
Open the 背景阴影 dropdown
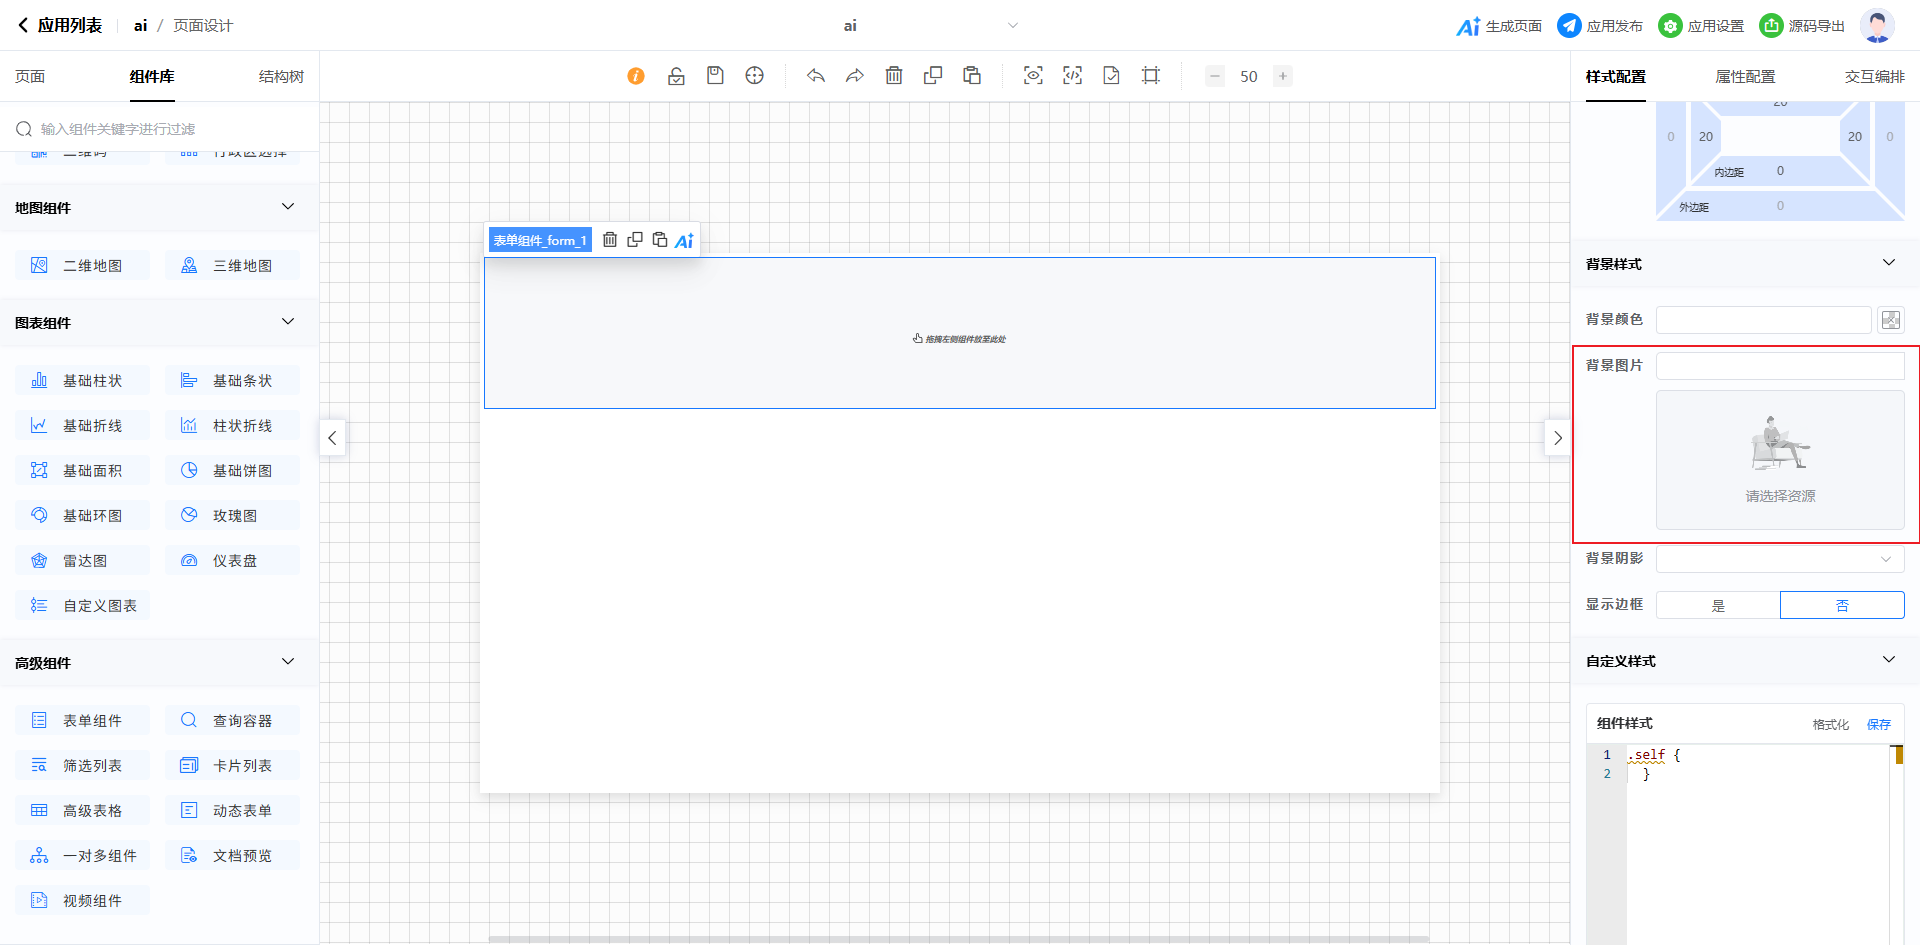tap(1780, 559)
